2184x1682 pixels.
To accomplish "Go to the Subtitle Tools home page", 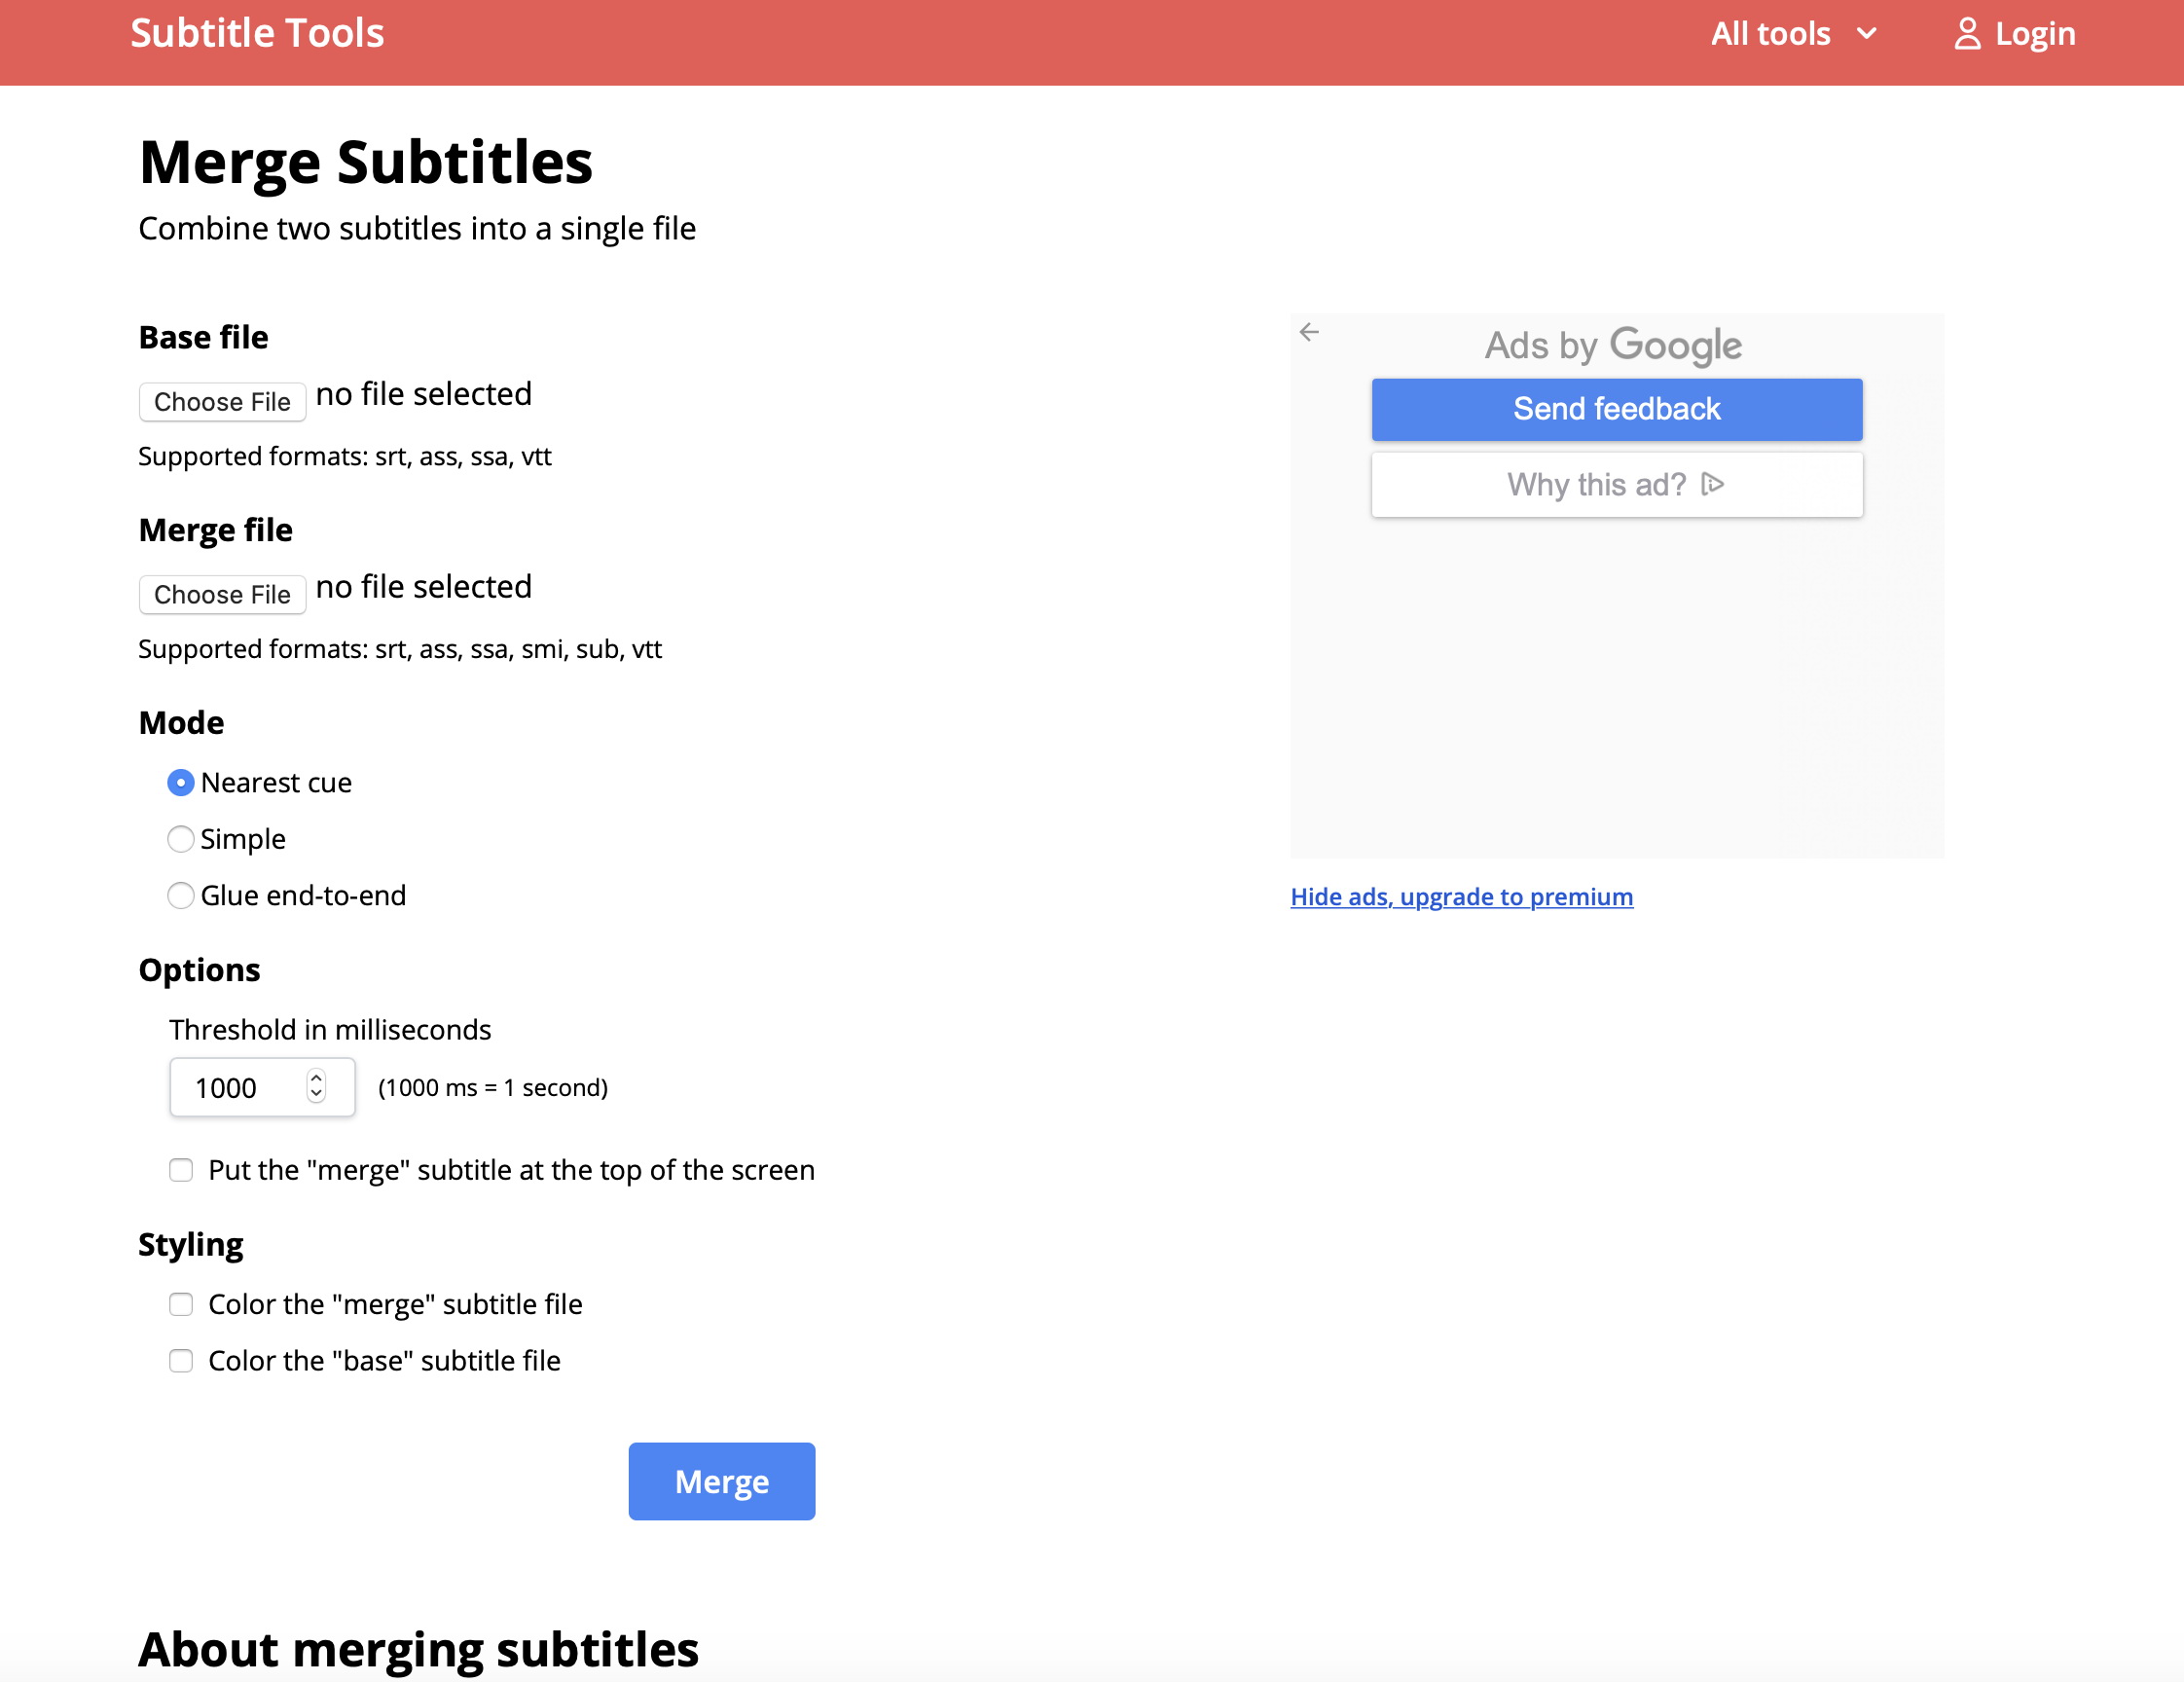I will (257, 34).
